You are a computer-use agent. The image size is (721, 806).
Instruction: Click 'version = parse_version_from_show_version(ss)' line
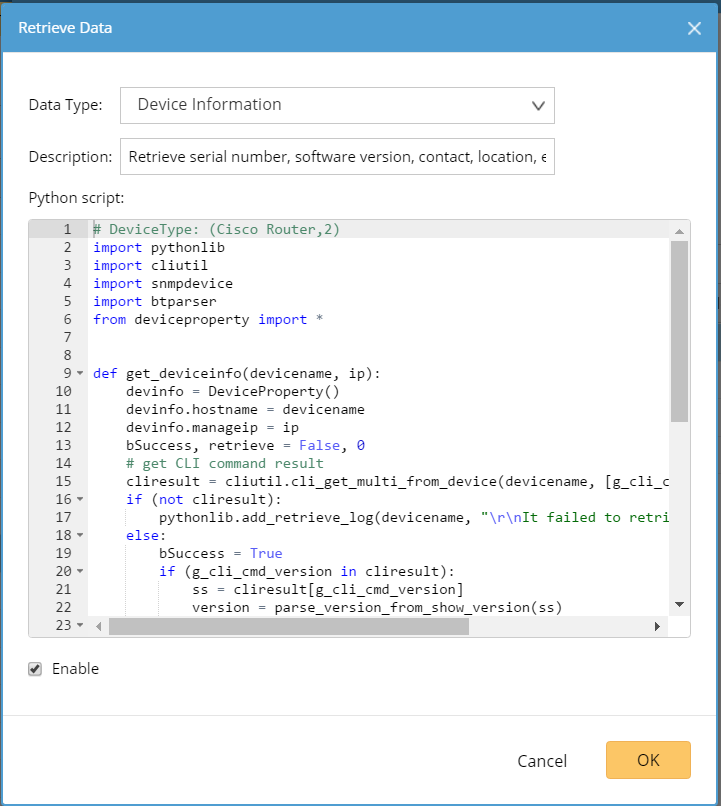377,607
